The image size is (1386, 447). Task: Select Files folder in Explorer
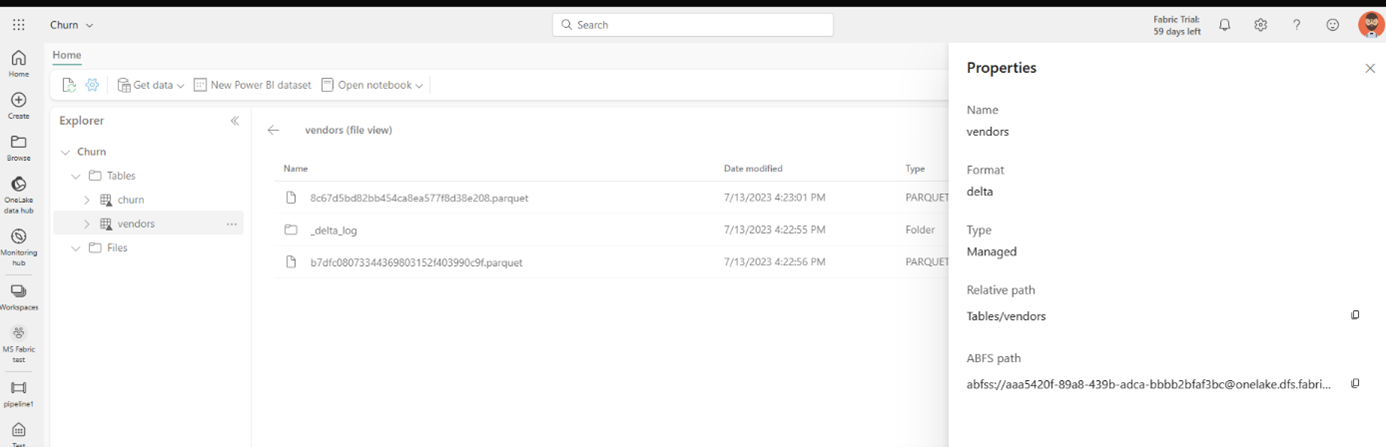[117, 248]
